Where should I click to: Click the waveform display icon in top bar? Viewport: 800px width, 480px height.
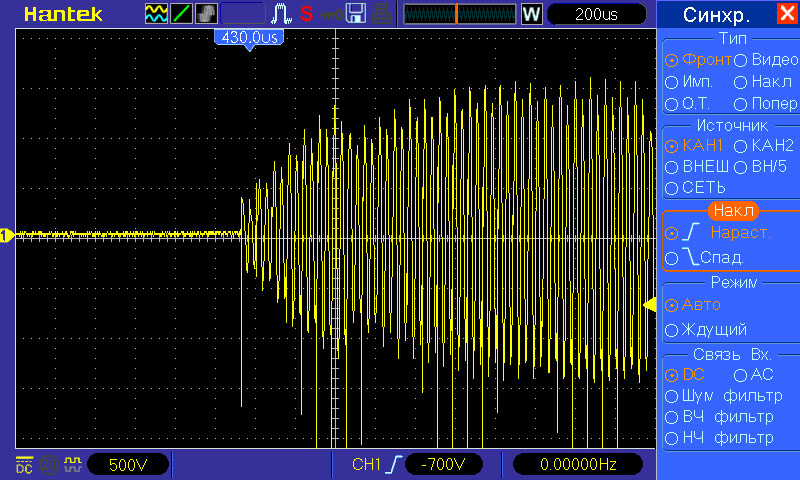click(156, 14)
